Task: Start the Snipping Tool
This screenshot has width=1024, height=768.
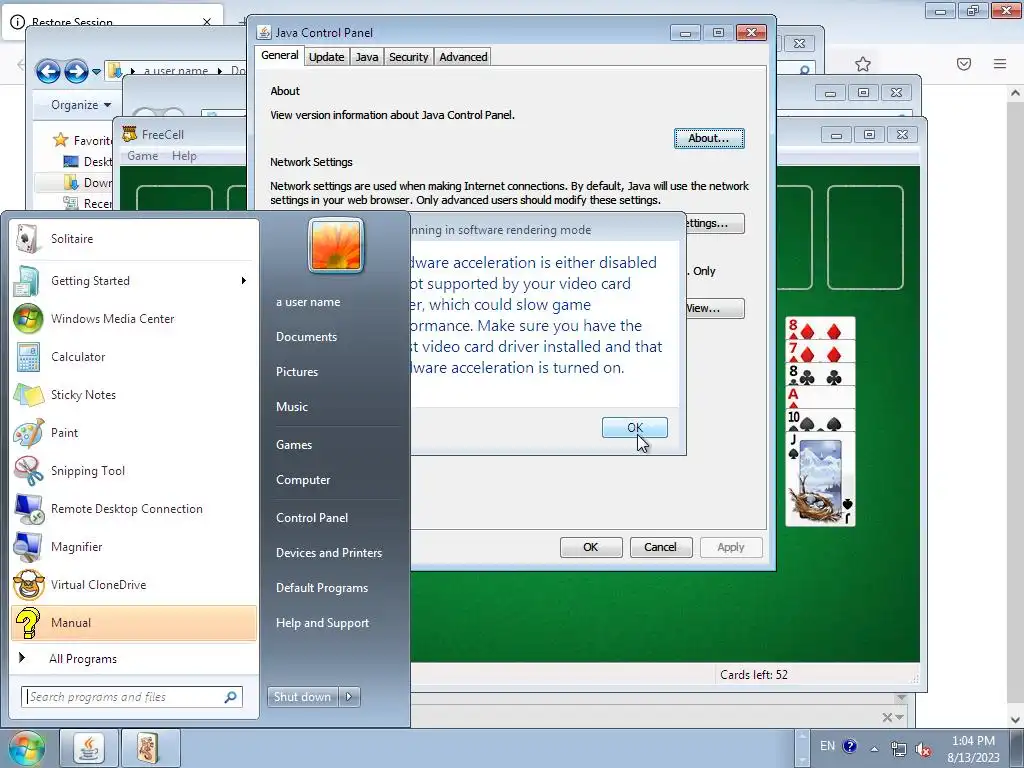Action: pyautogui.click(x=134, y=471)
